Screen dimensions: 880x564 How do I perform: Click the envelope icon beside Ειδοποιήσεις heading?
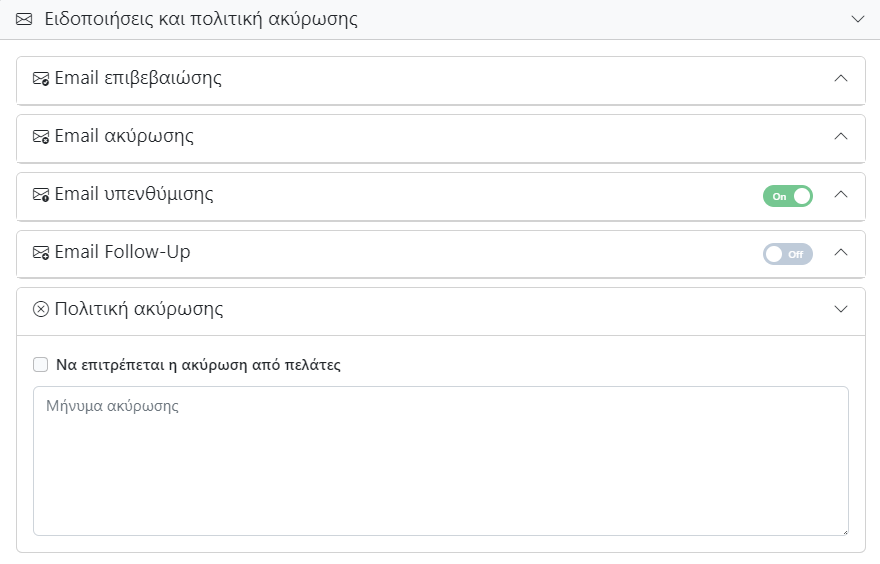(x=24, y=19)
